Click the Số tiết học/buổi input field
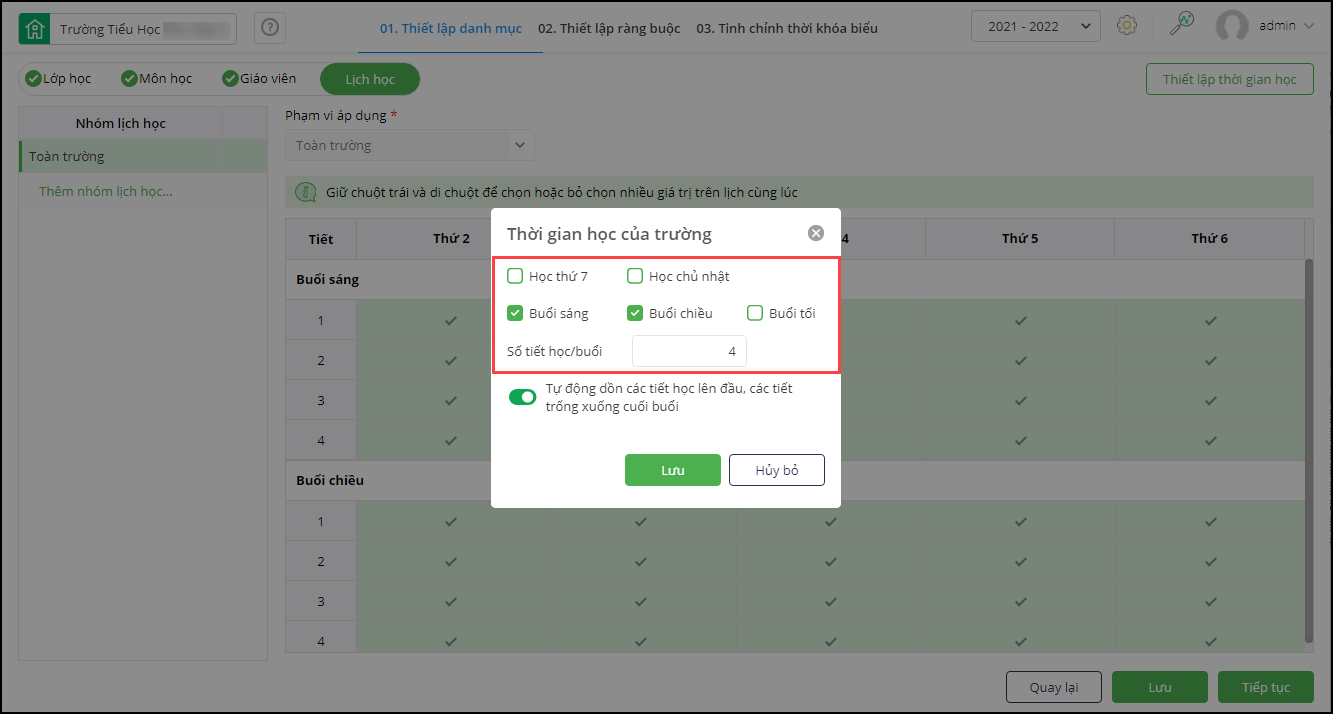Viewport: 1333px width, 714px height. (x=689, y=351)
